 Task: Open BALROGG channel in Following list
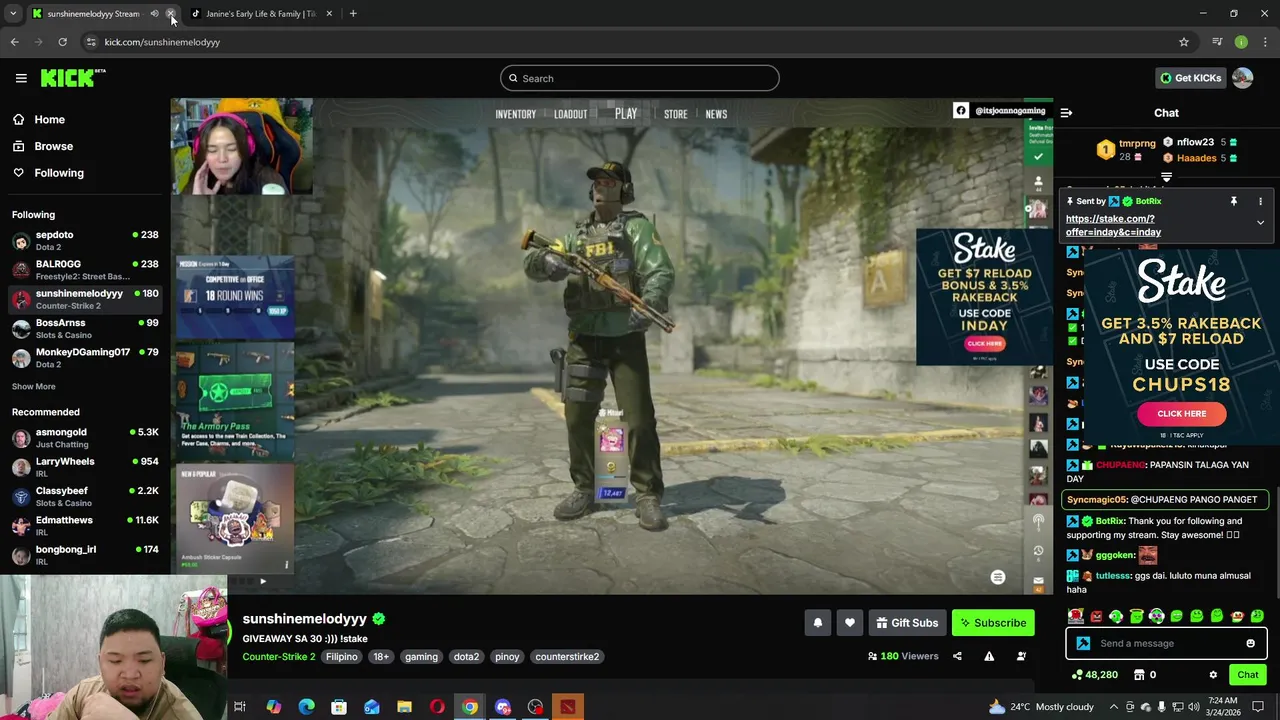[x=85, y=270]
